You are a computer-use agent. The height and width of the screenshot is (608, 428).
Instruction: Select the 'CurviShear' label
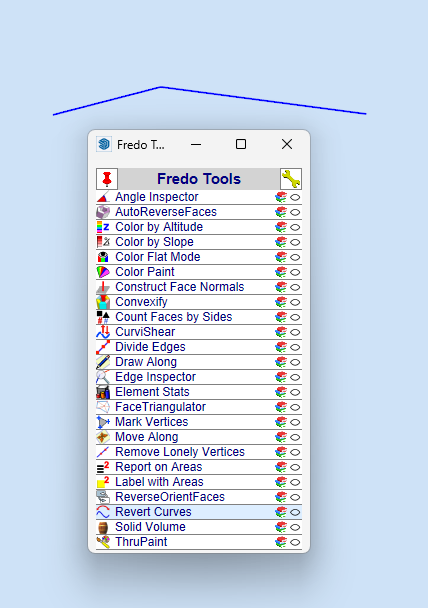[x=145, y=332]
